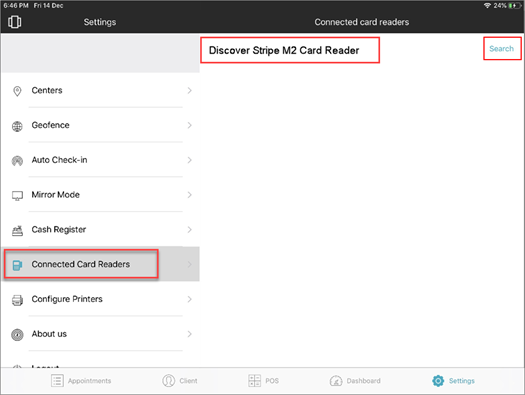Expand the Auto Check-in row chevron
The height and width of the screenshot is (395, 525).
point(190,160)
